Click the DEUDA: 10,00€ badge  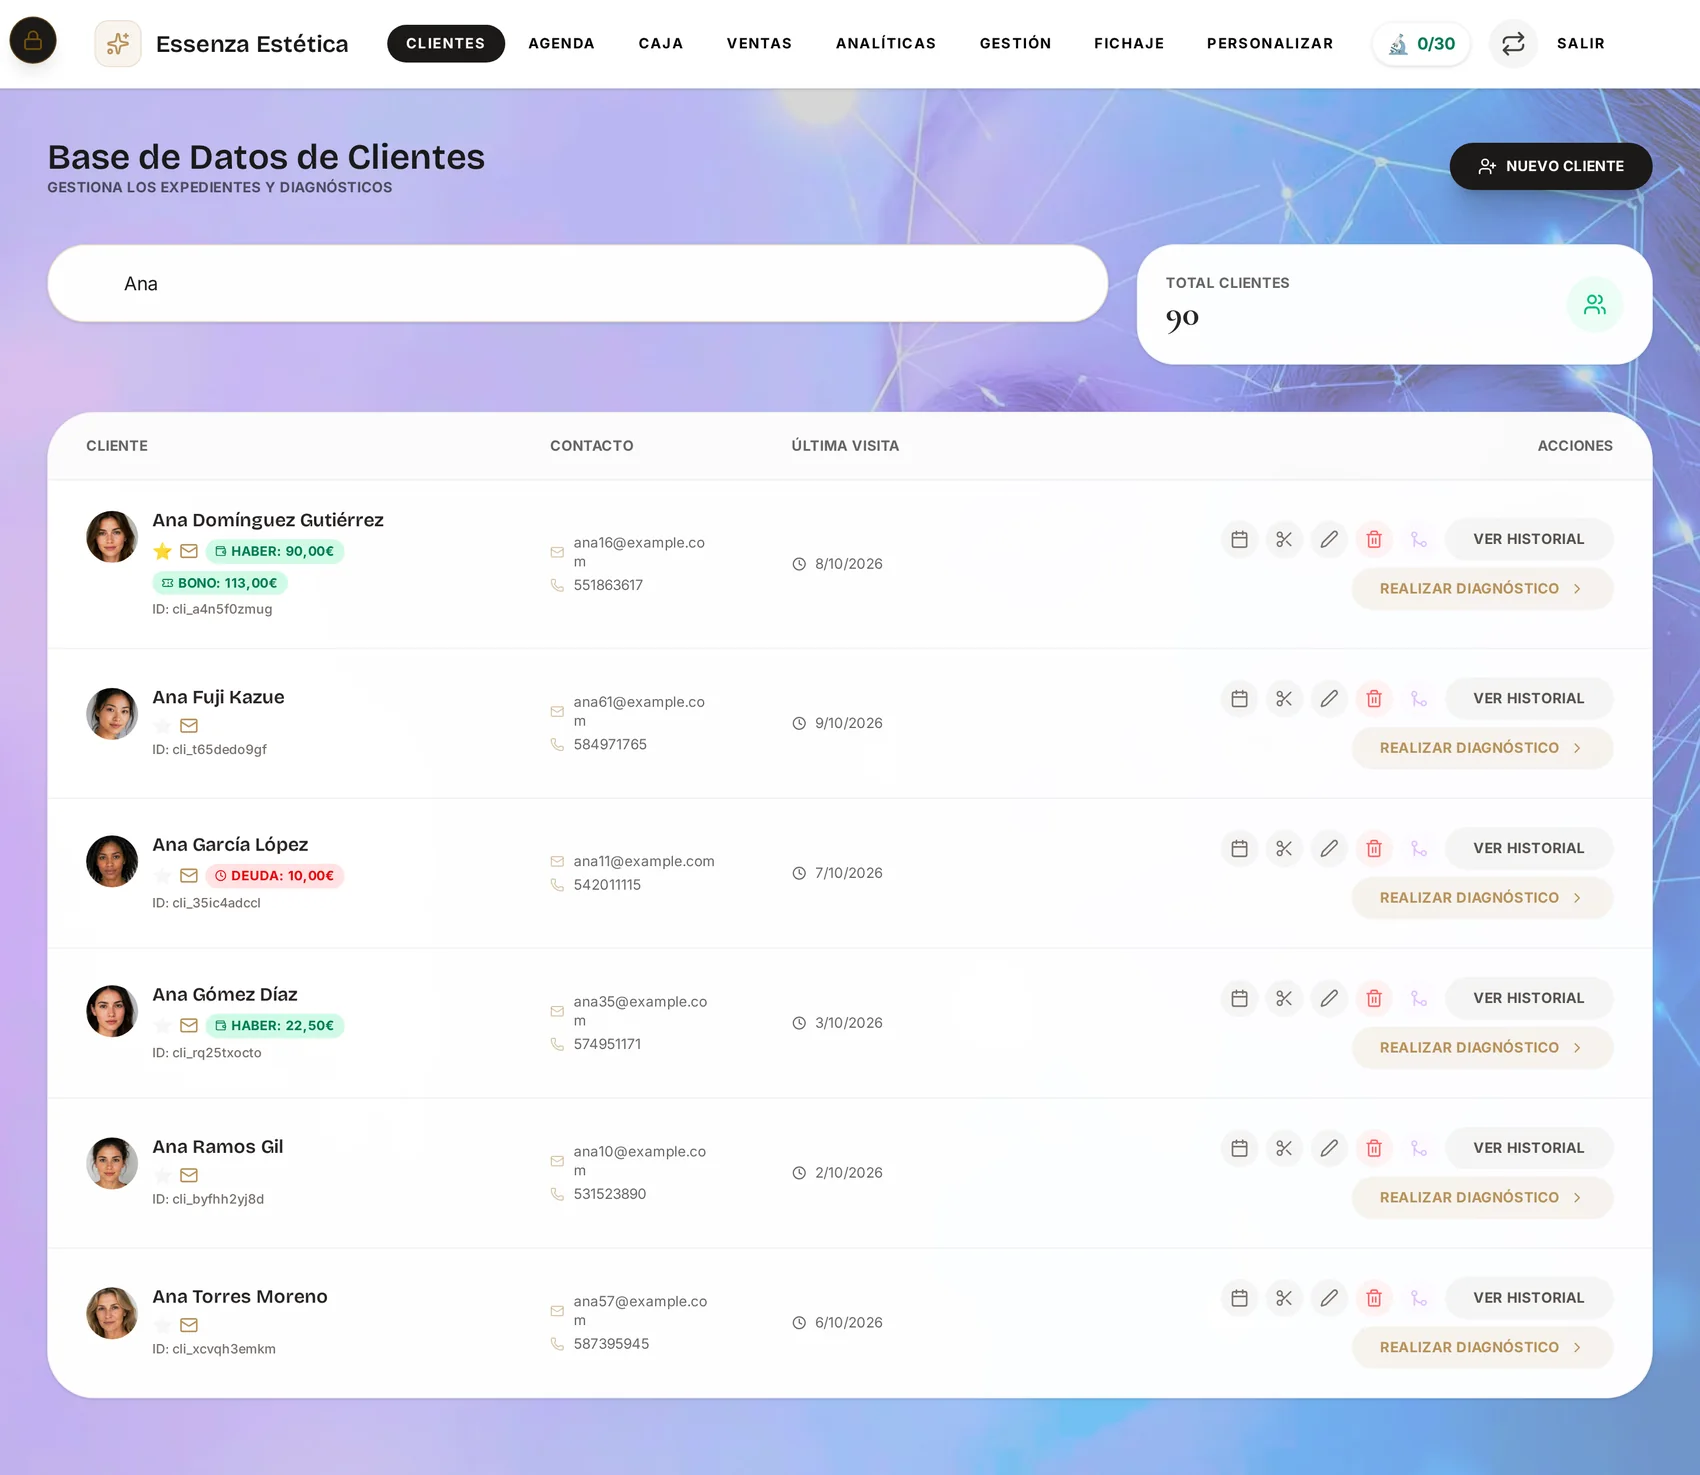coord(275,876)
